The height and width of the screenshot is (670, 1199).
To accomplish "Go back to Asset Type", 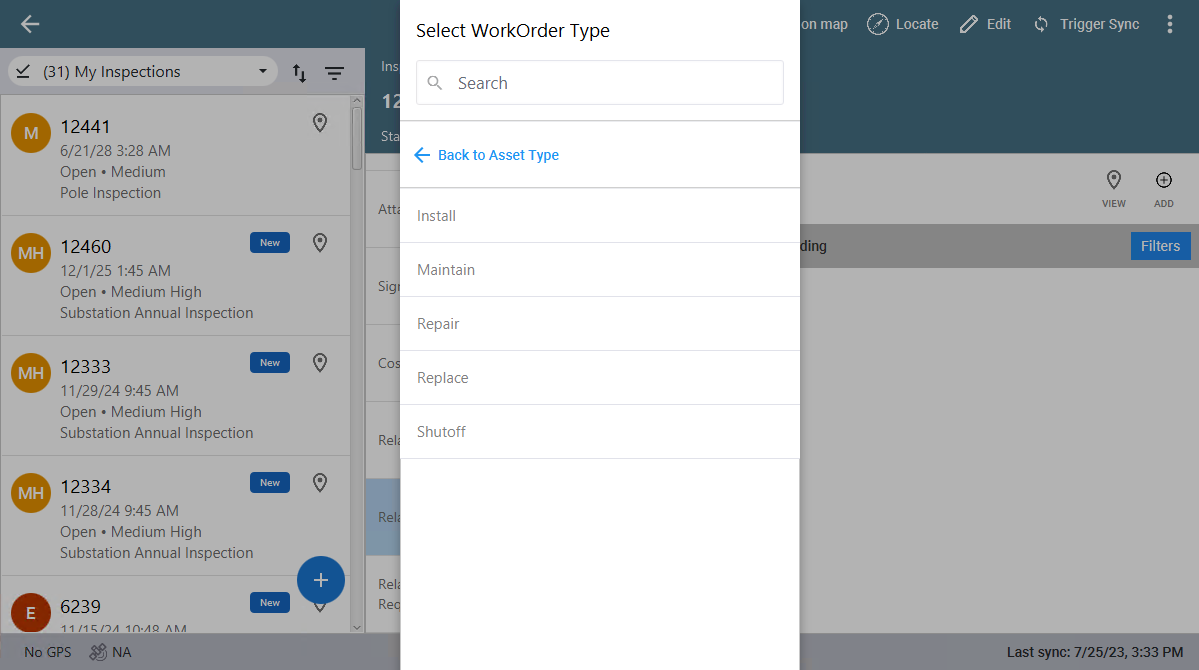I will point(487,155).
